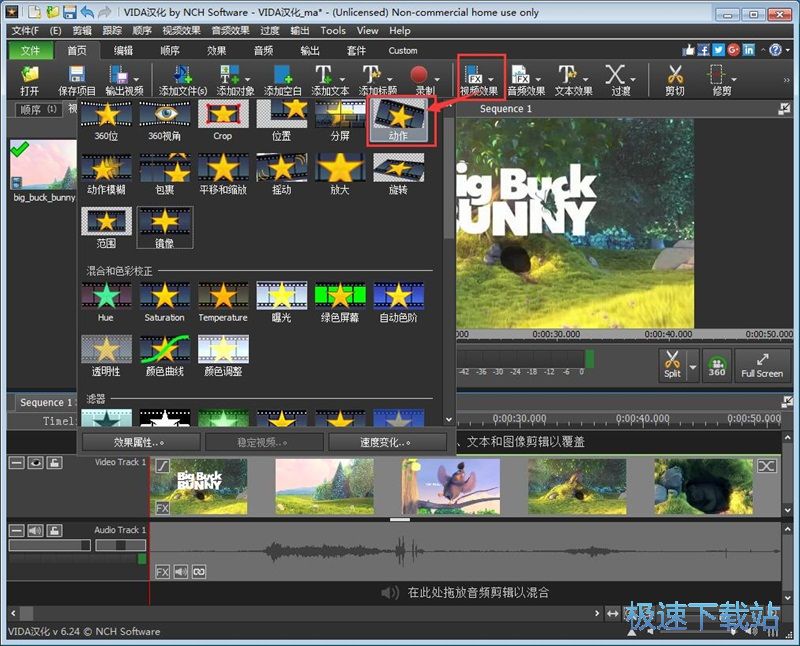Select the 范围 effect
This screenshot has height=646, width=800.
(x=106, y=228)
